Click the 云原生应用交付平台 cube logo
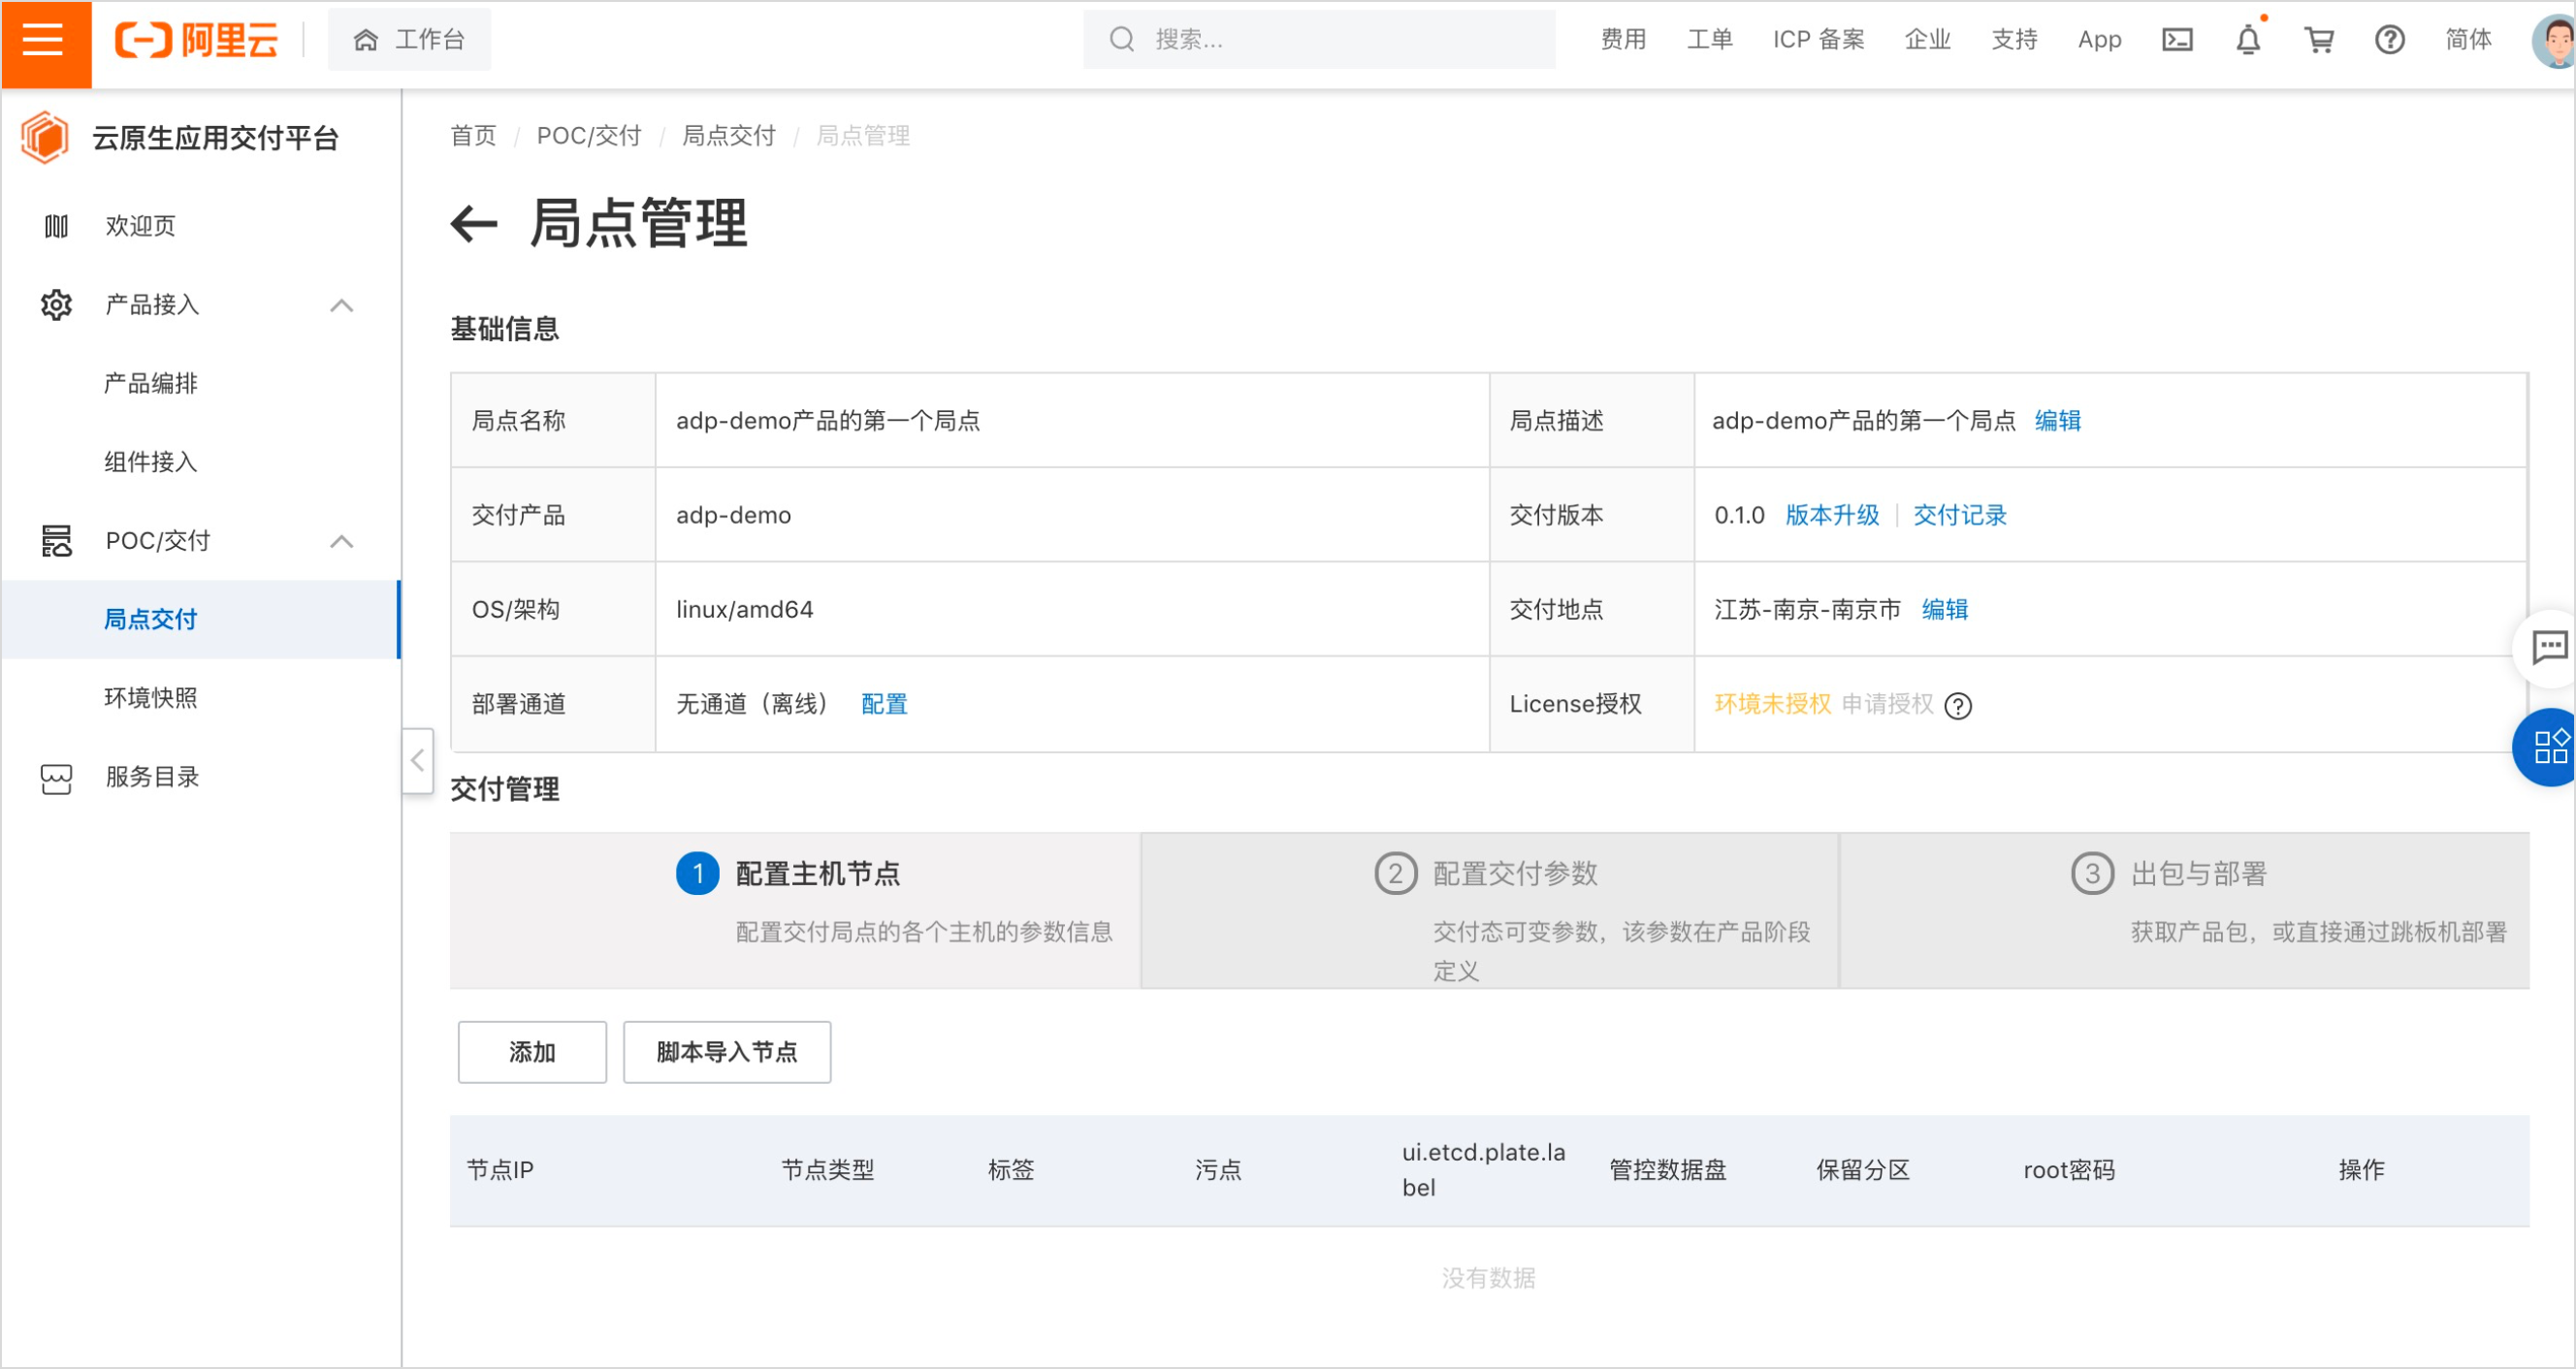Screen dimensions: 2576x1369 45,138
